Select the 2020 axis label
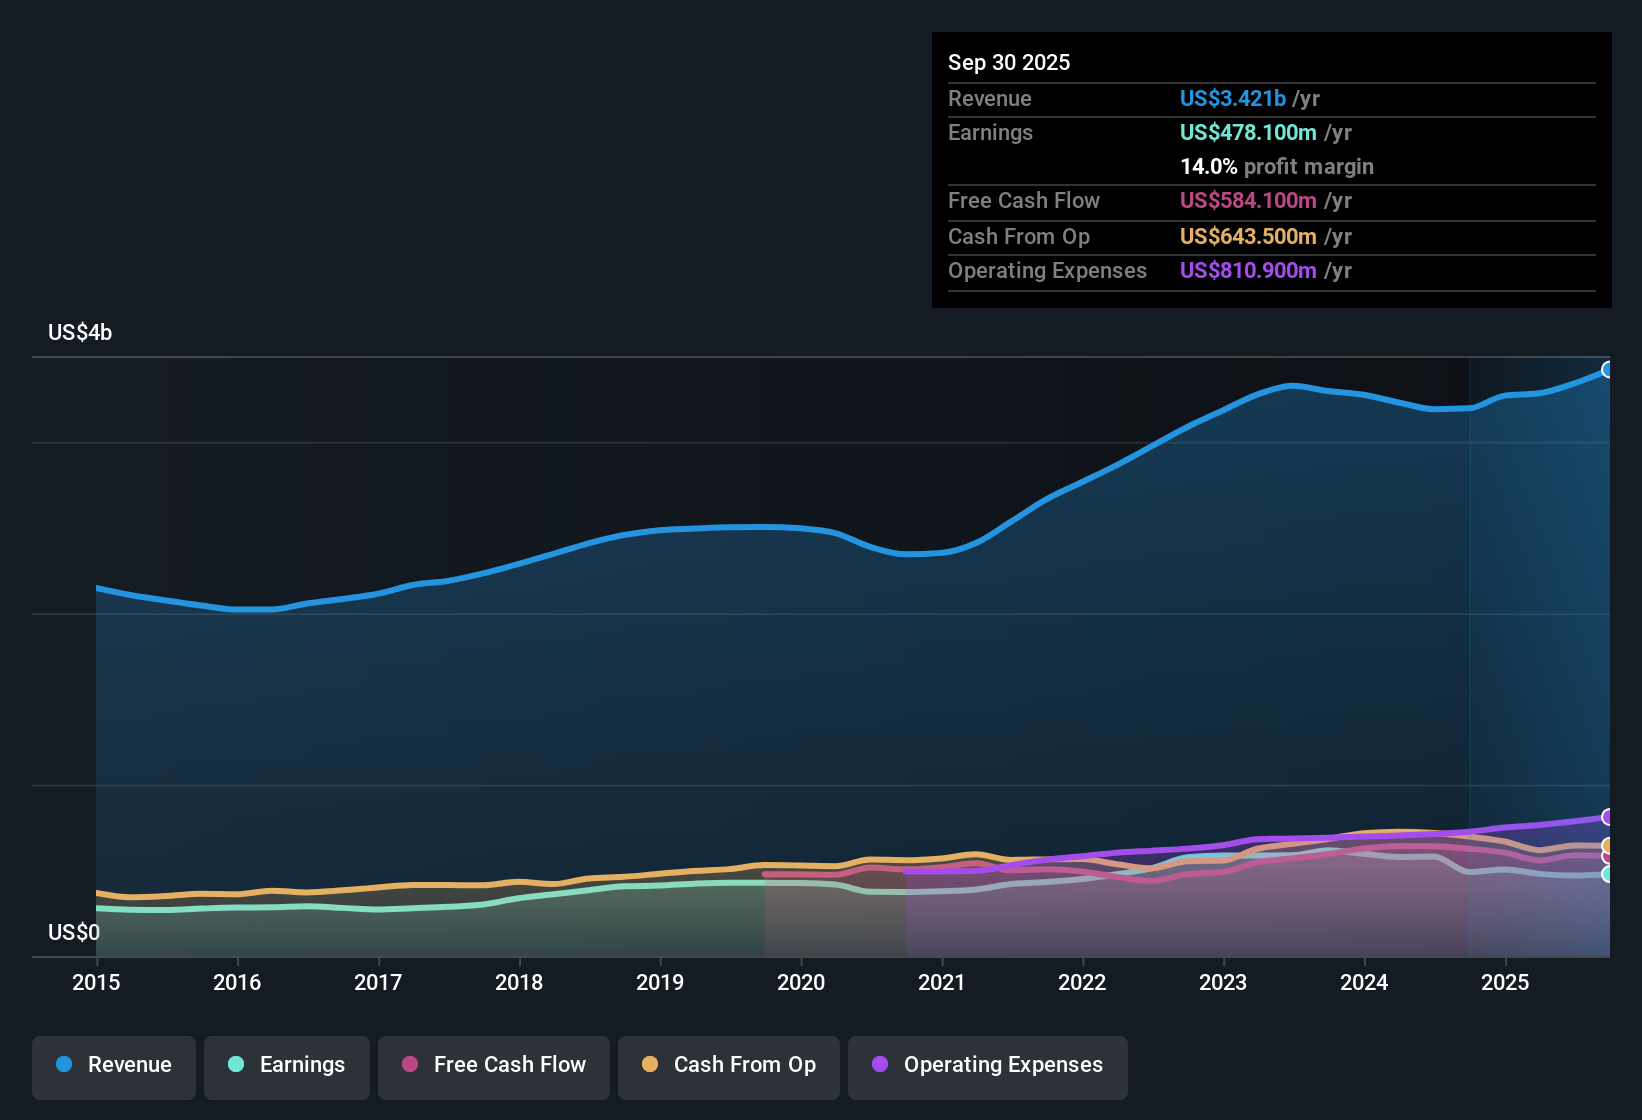1642x1120 pixels. [801, 983]
